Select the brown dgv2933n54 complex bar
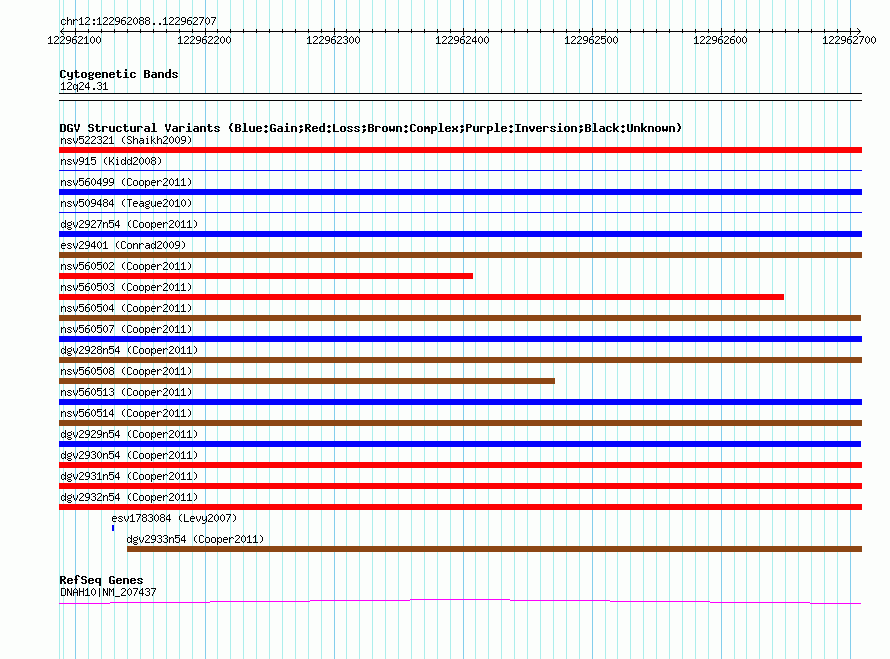 (494, 549)
